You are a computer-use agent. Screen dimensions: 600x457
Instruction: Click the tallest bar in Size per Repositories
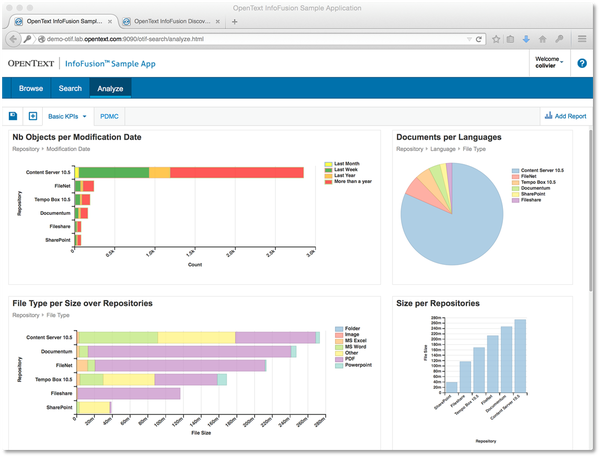point(520,356)
